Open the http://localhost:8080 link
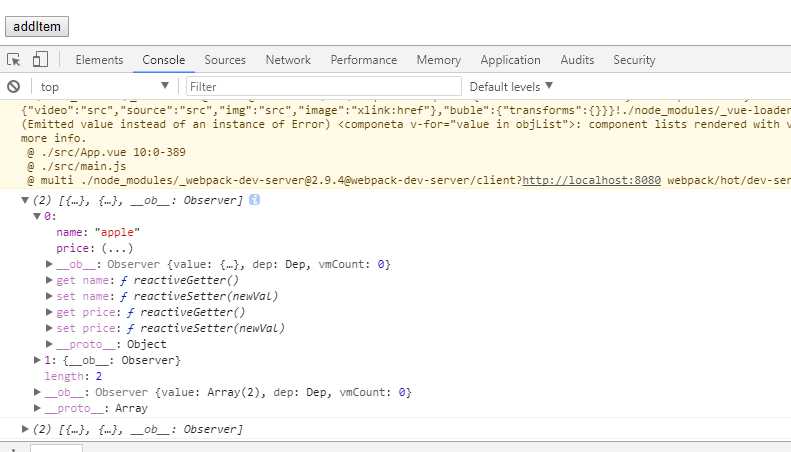791x452 pixels. pyautogui.click(x=591, y=180)
